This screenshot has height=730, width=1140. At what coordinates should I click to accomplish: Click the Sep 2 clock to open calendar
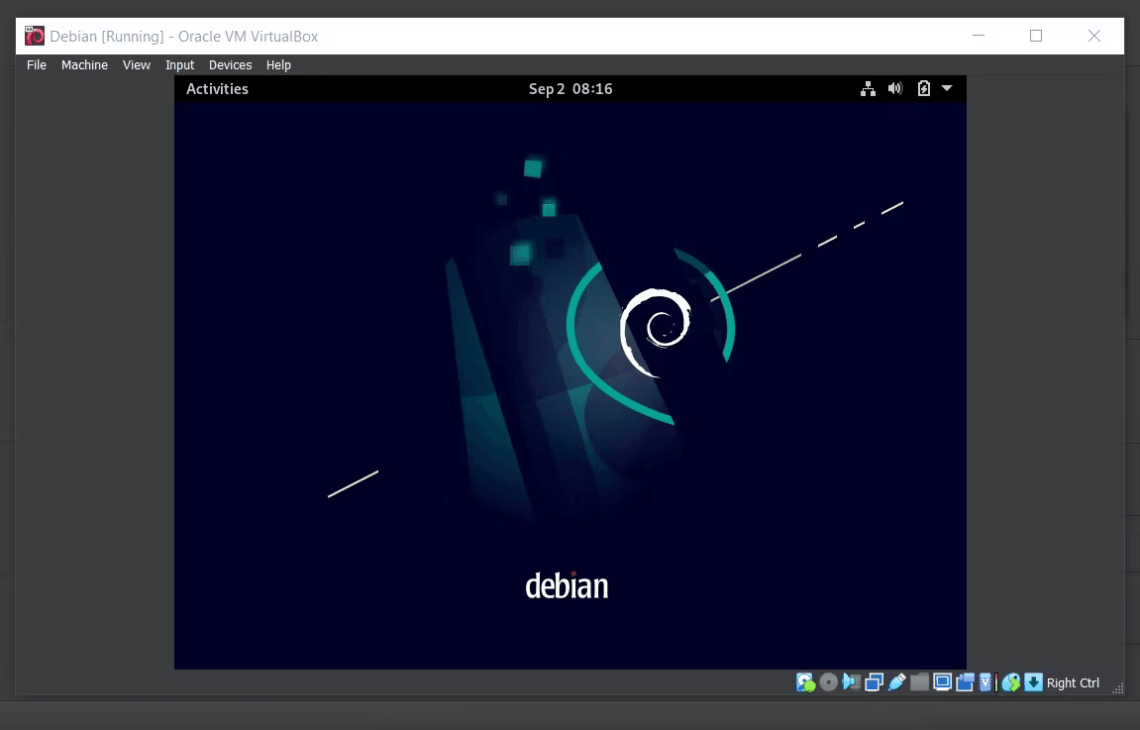(571, 88)
